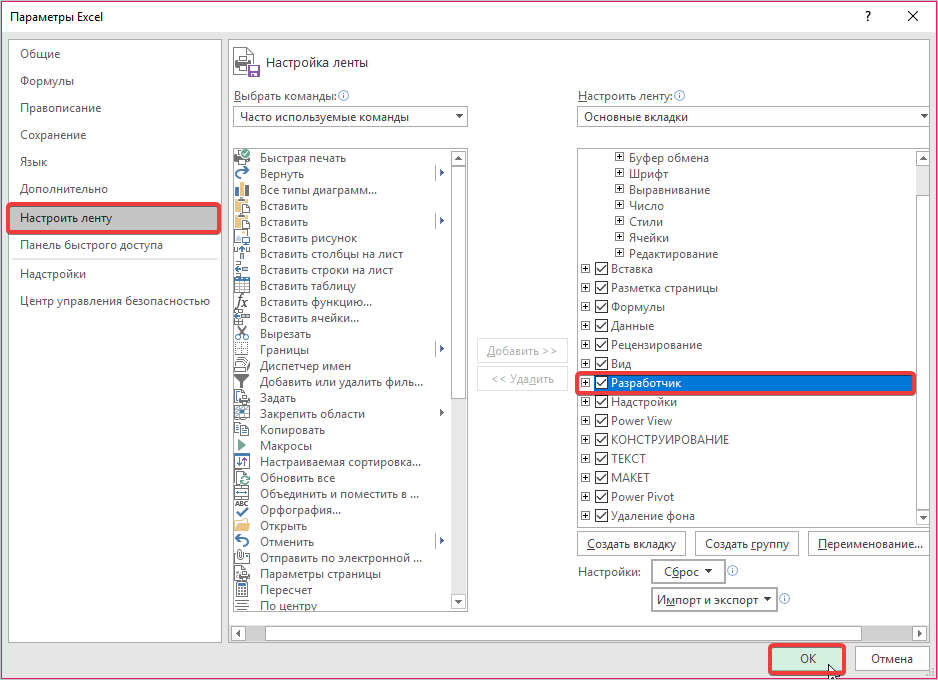This screenshot has width=938, height=680.
Task: Click the Spelling check icon
Action: (242, 510)
